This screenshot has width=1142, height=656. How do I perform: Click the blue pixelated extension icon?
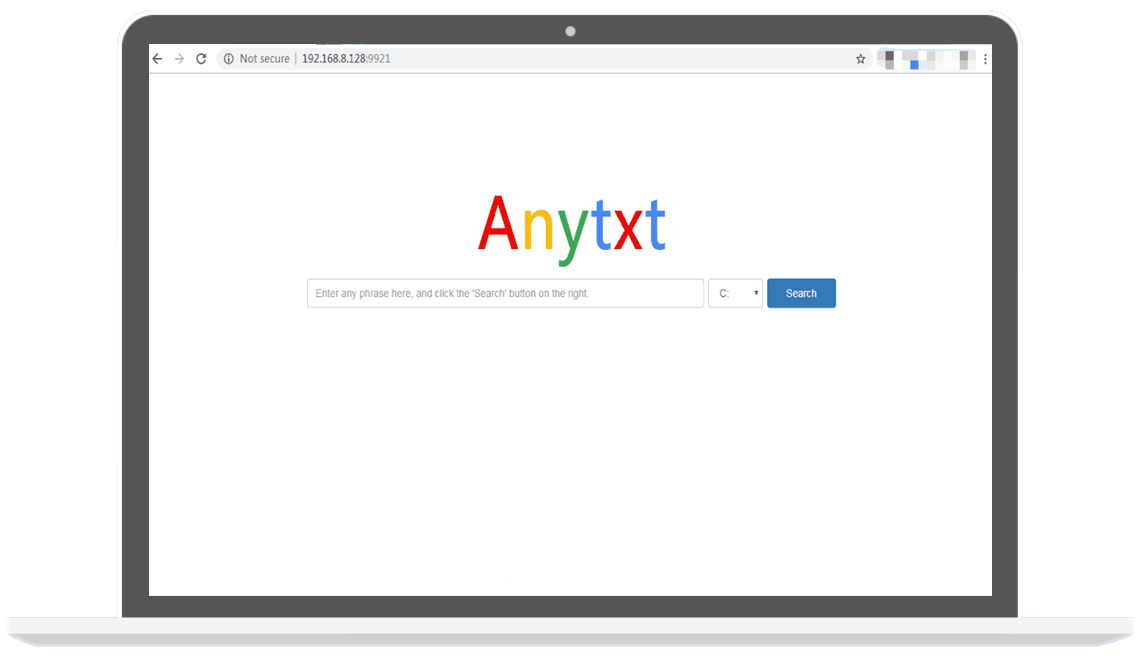(x=913, y=62)
